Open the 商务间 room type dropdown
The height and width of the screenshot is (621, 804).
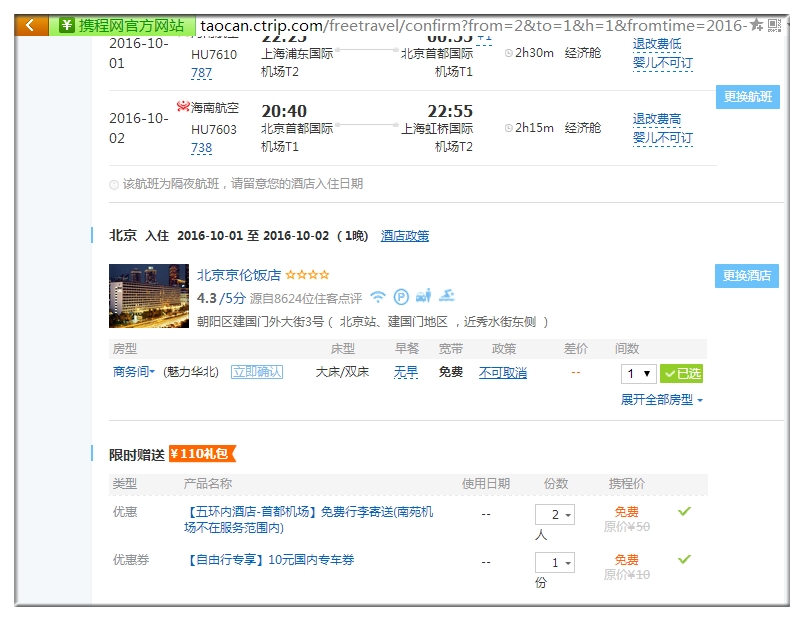(133, 372)
